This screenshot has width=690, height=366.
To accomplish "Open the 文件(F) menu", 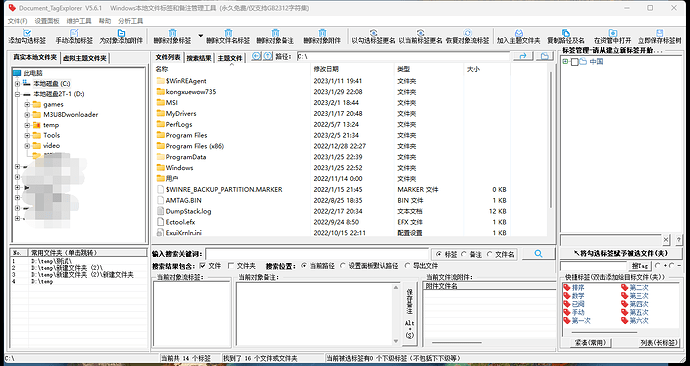I will click(18, 21).
